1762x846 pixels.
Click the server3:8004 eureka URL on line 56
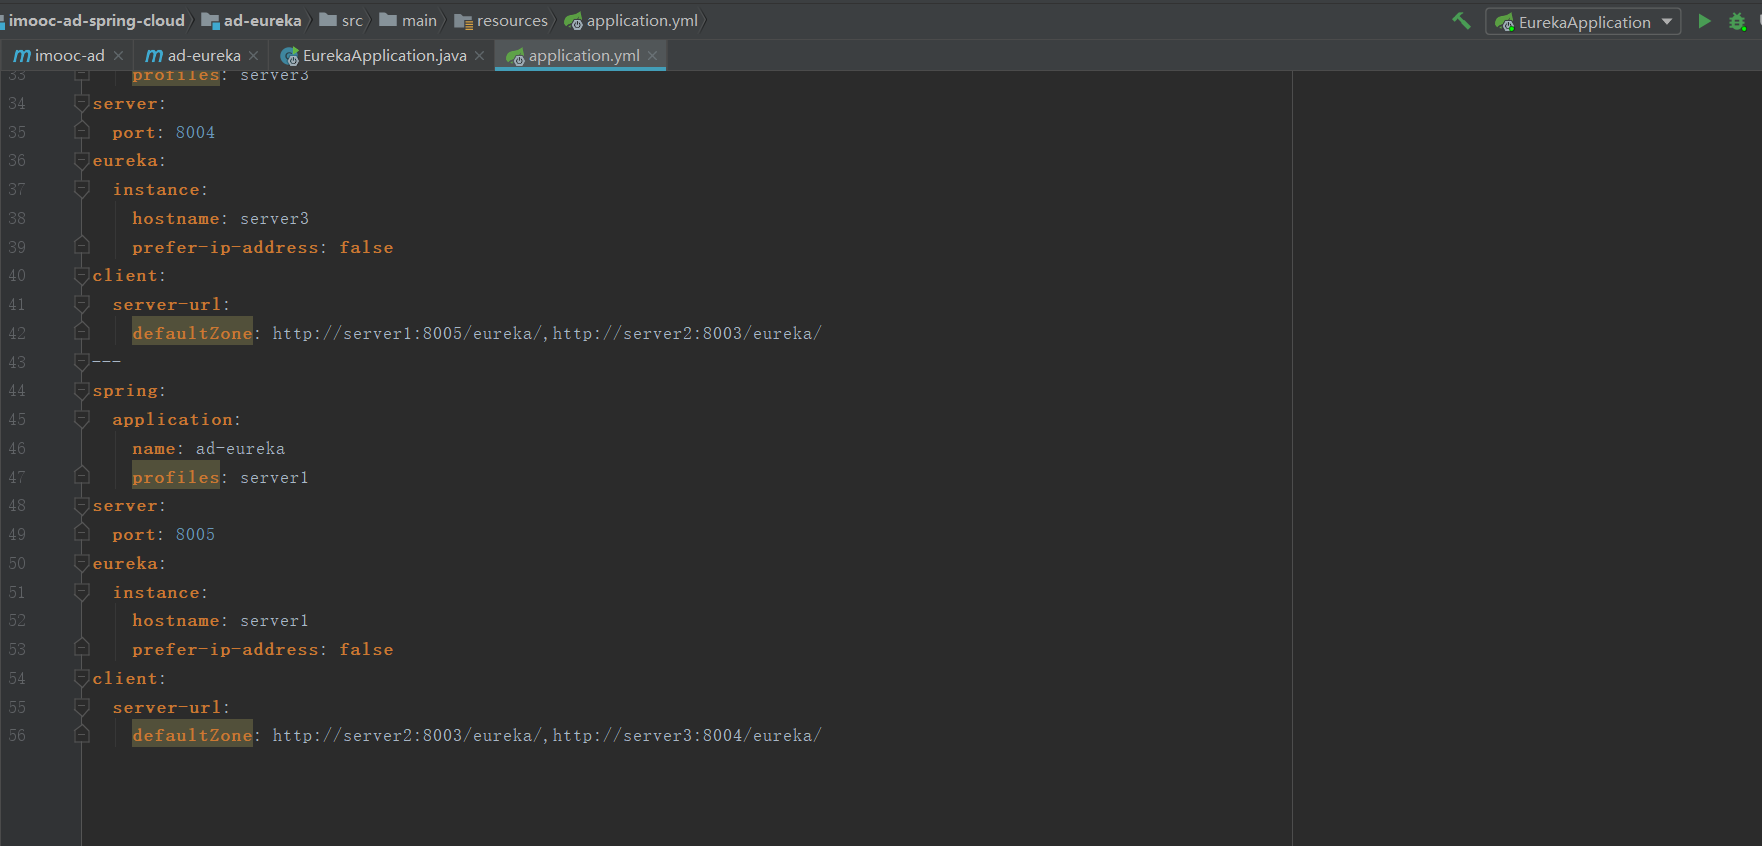[687, 736]
